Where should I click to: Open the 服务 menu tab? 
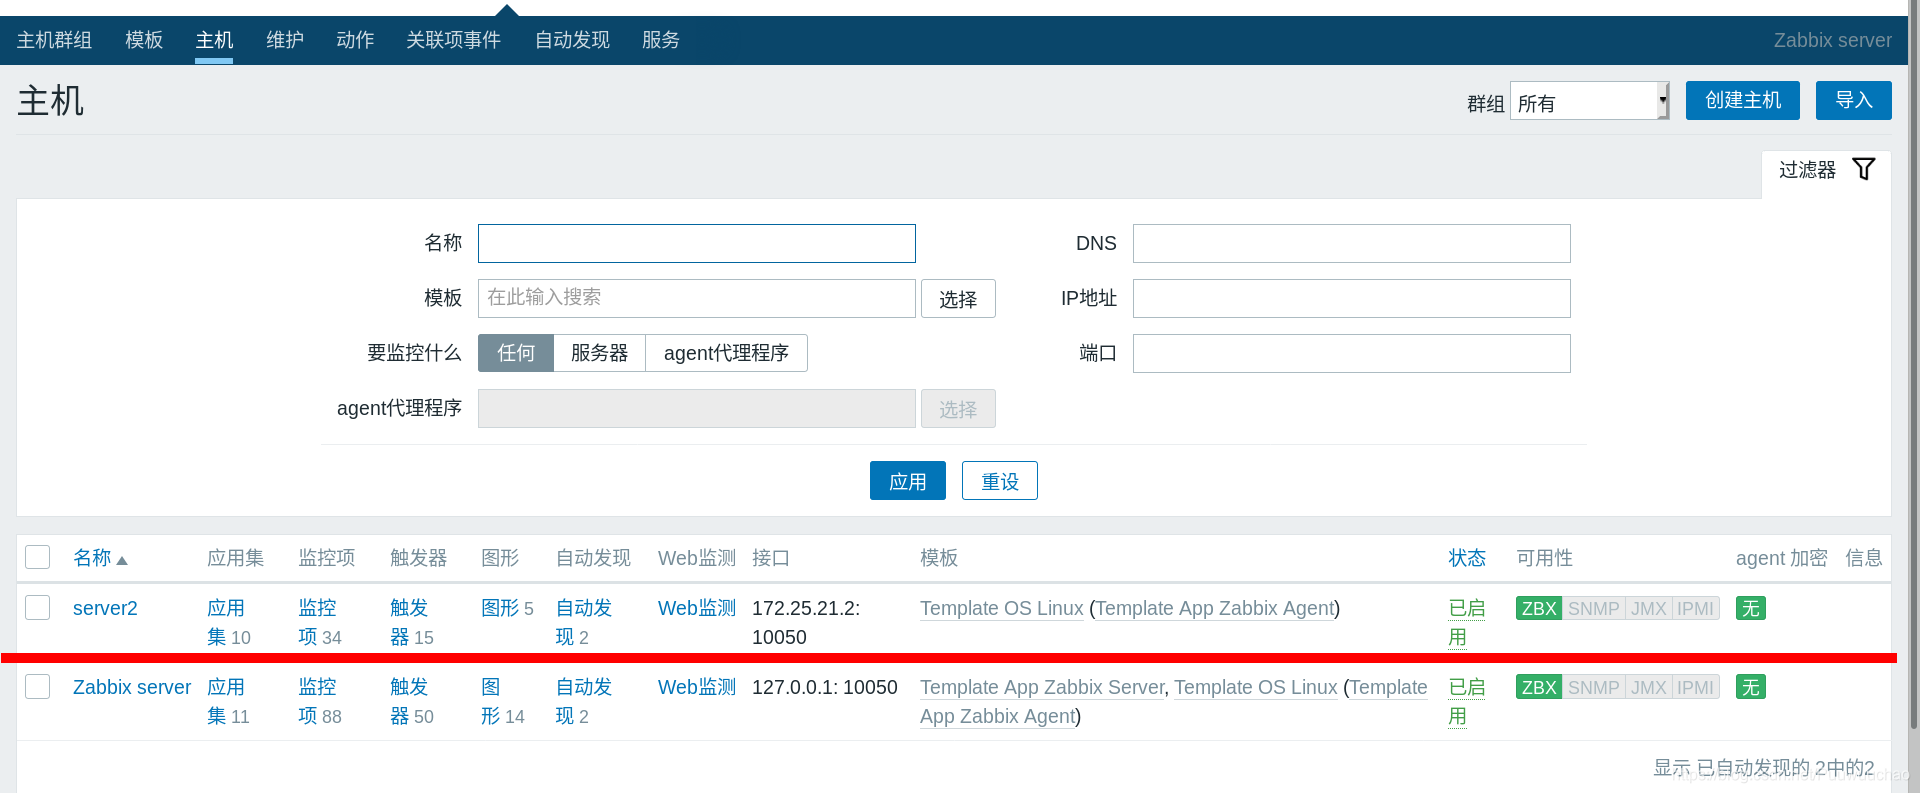[661, 40]
